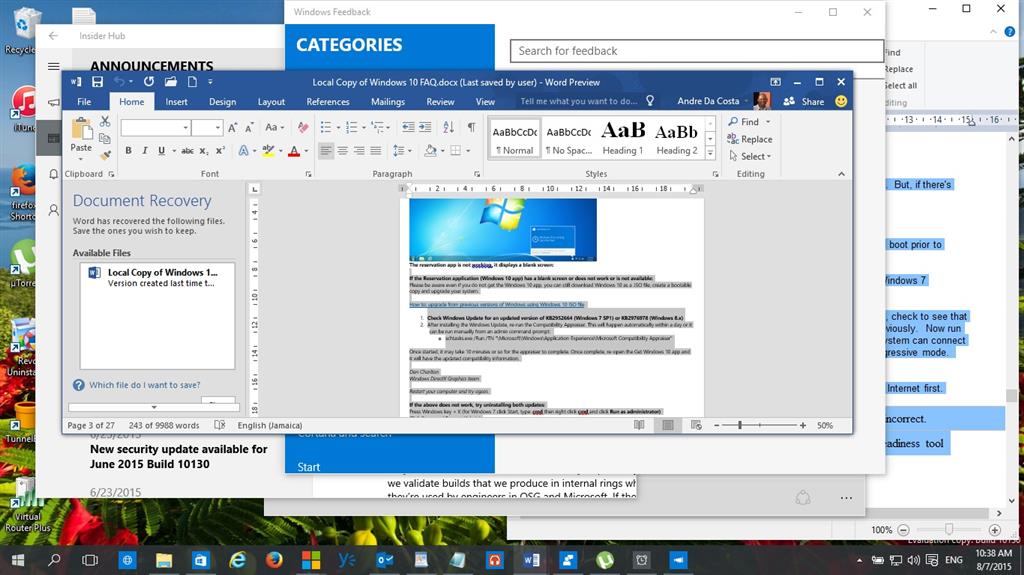Screen dimensions: 1024x575
Task: Click the Share button
Action: tap(804, 101)
